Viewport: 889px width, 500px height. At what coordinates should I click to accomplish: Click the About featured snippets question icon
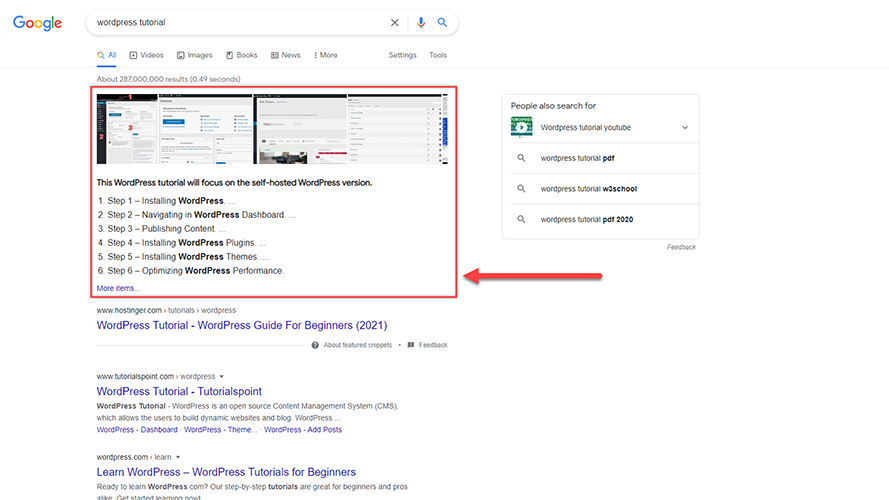point(315,345)
